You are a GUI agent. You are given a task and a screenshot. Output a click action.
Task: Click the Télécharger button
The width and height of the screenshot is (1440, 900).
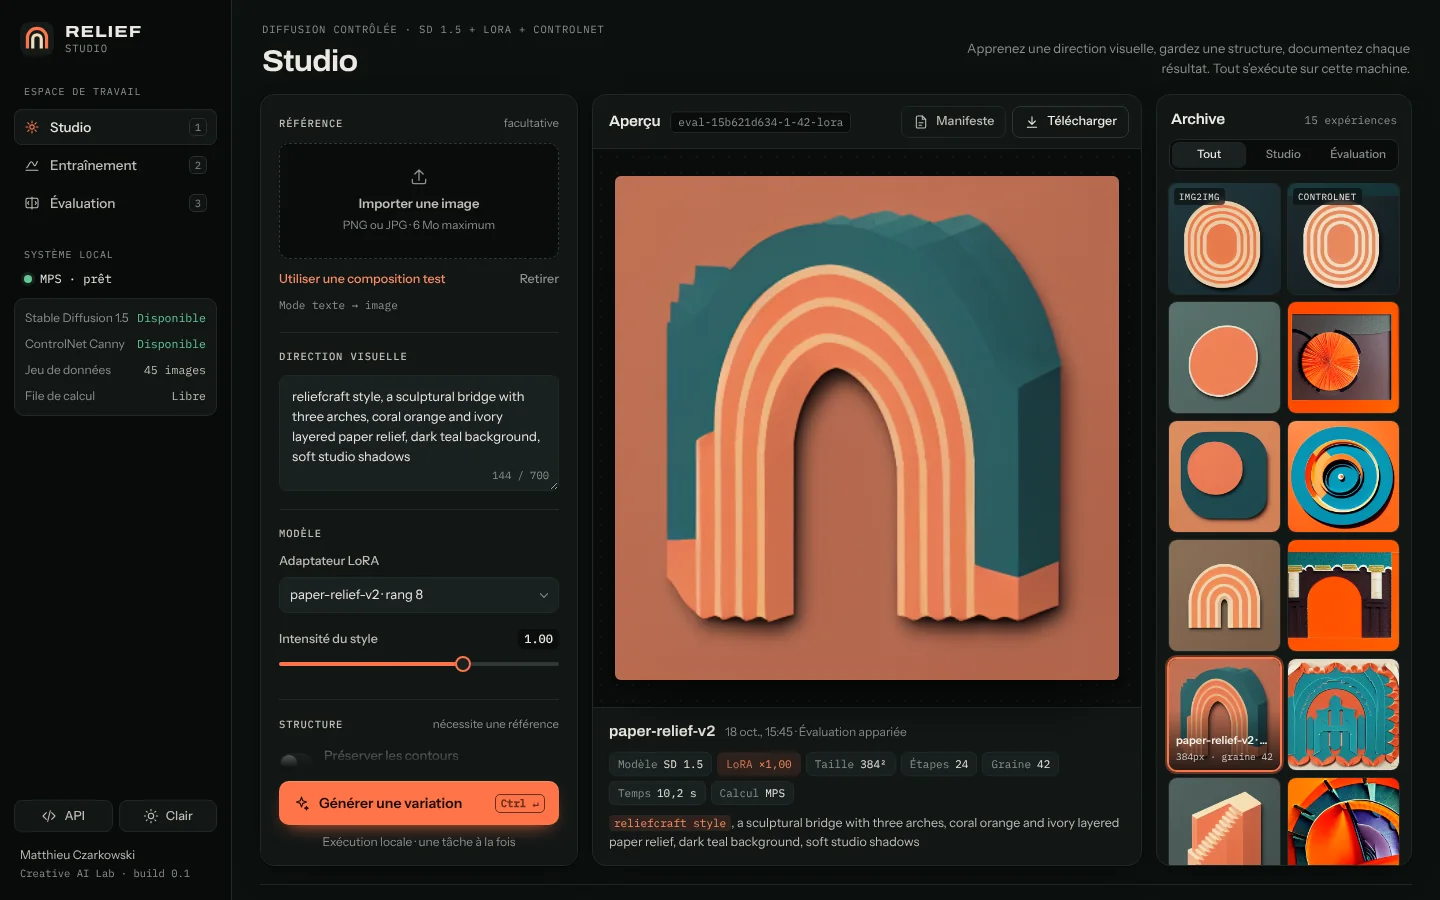point(1071,122)
